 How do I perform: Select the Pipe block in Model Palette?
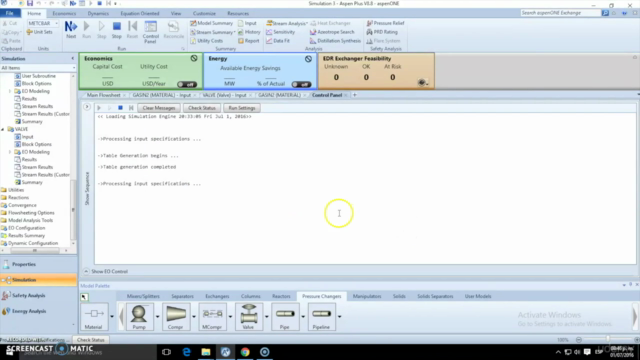coord(285,317)
